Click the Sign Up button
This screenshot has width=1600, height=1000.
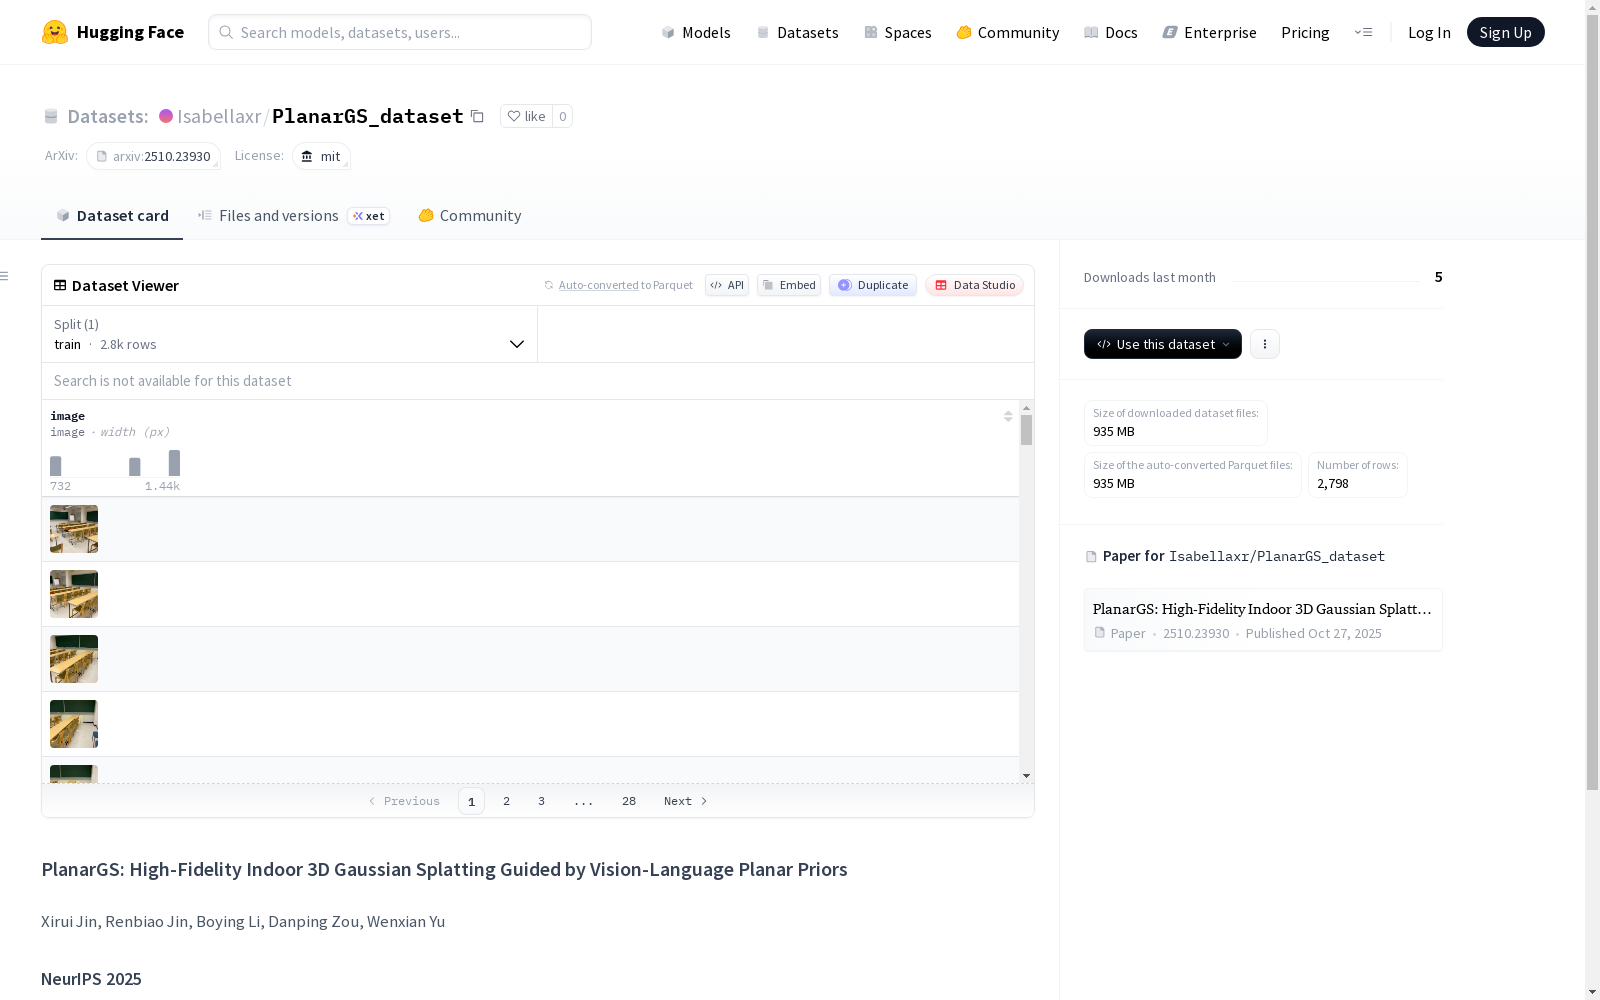(1506, 32)
